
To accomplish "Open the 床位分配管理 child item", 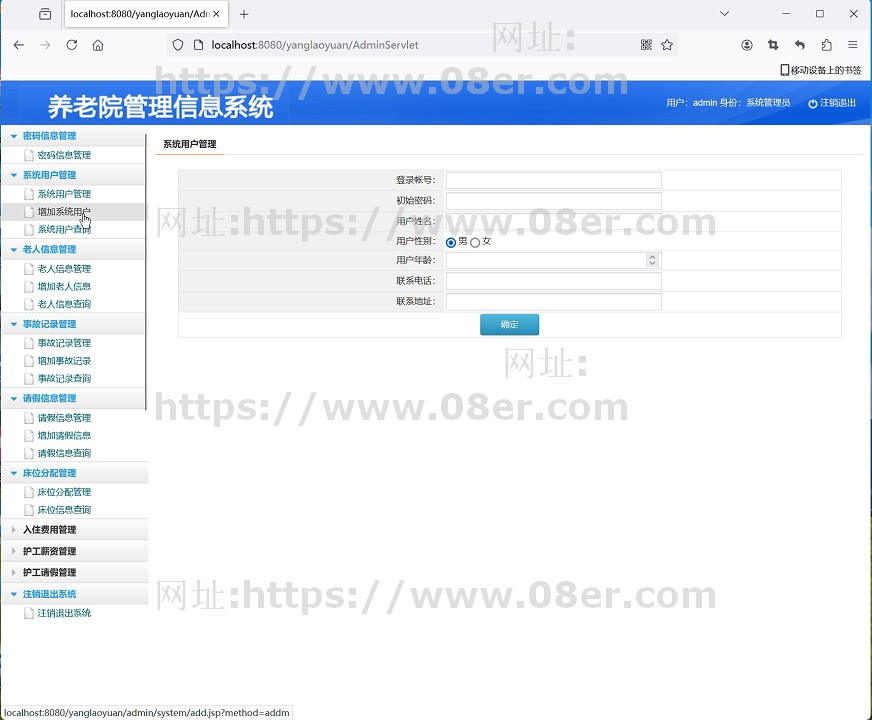I will pyautogui.click(x=64, y=493).
